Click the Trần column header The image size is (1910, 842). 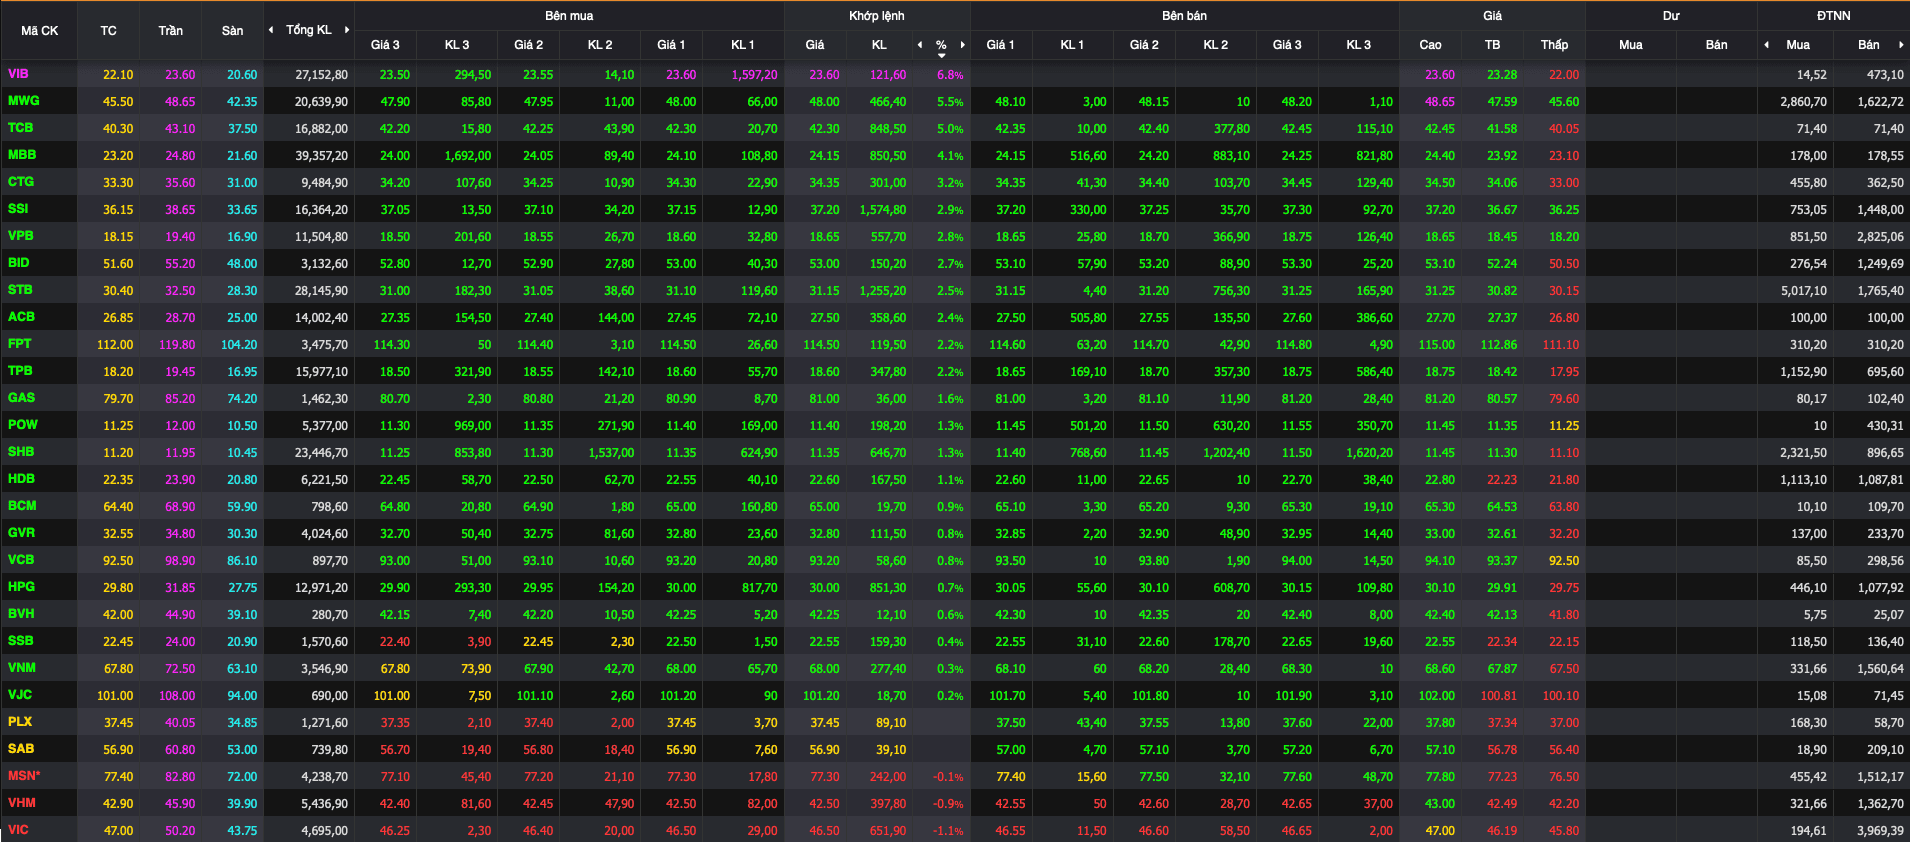click(170, 31)
